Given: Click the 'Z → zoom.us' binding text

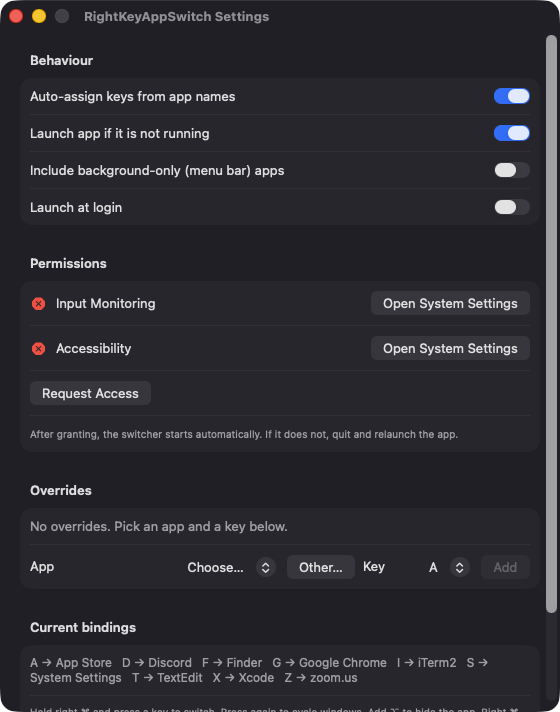Looking at the screenshot, I should [321, 677].
